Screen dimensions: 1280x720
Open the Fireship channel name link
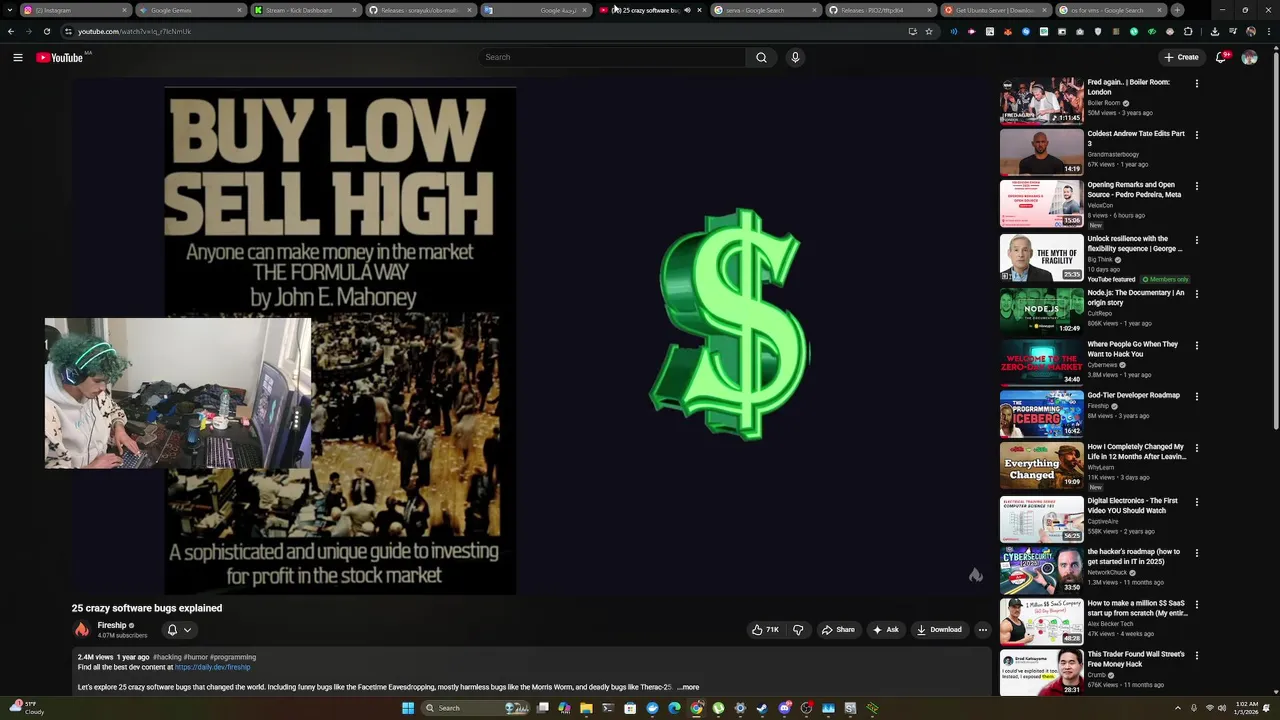[x=112, y=625]
